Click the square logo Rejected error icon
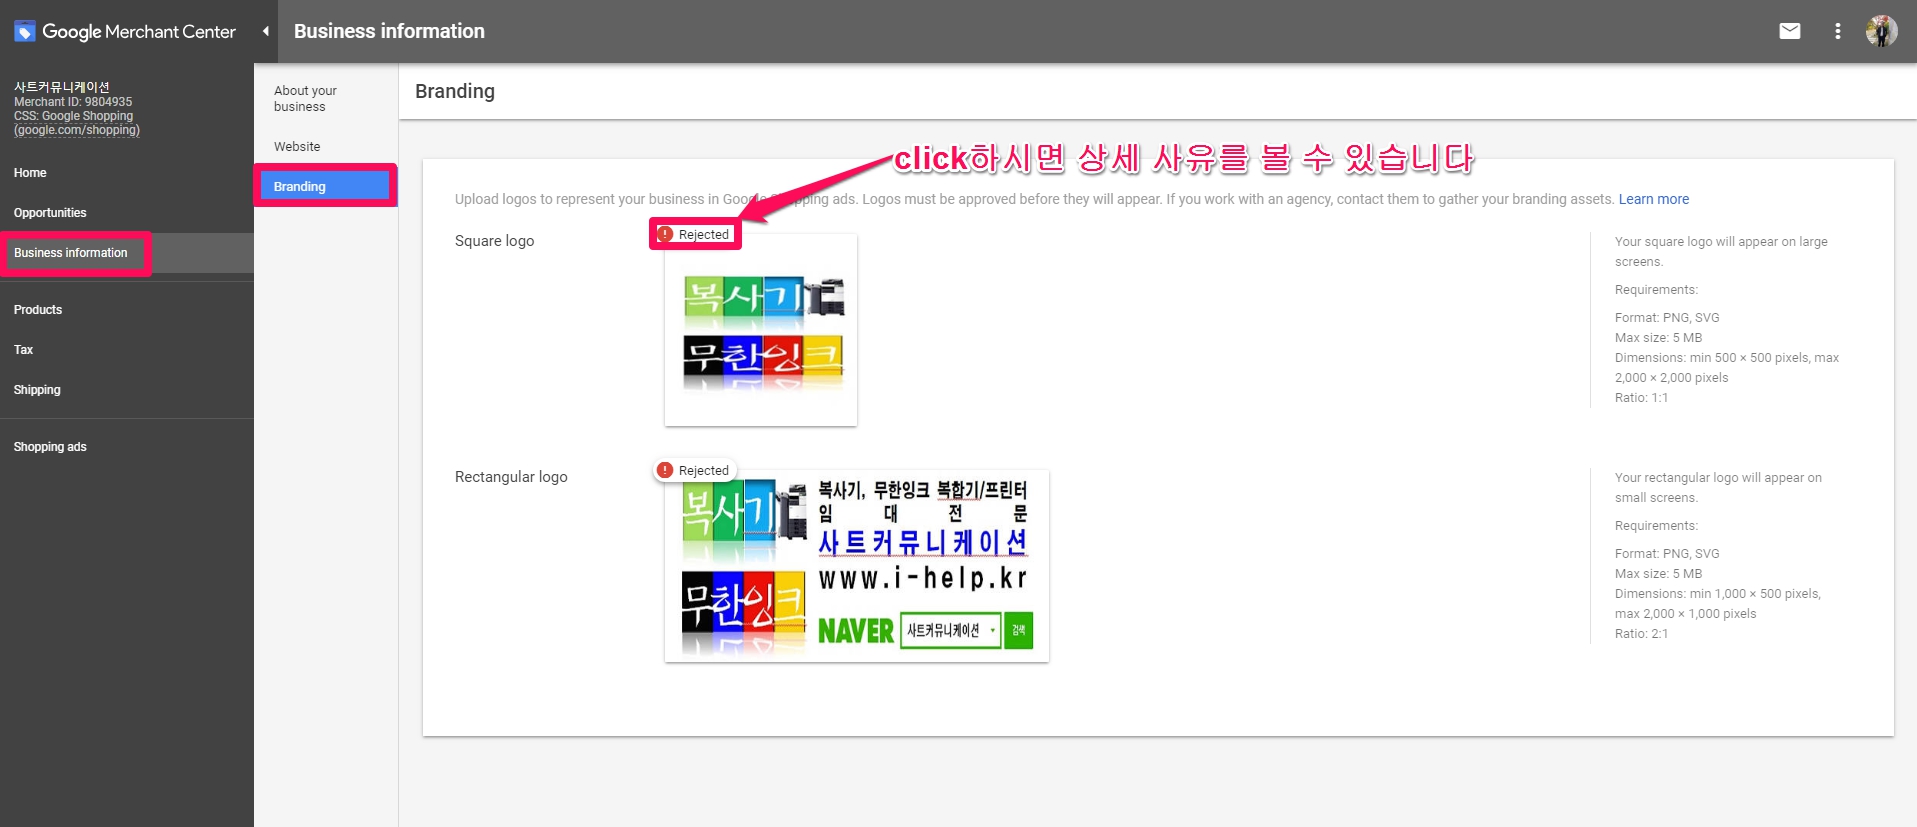Image resolution: width=1917 pixels, height=827 pixels. click(x=666, y=234)
